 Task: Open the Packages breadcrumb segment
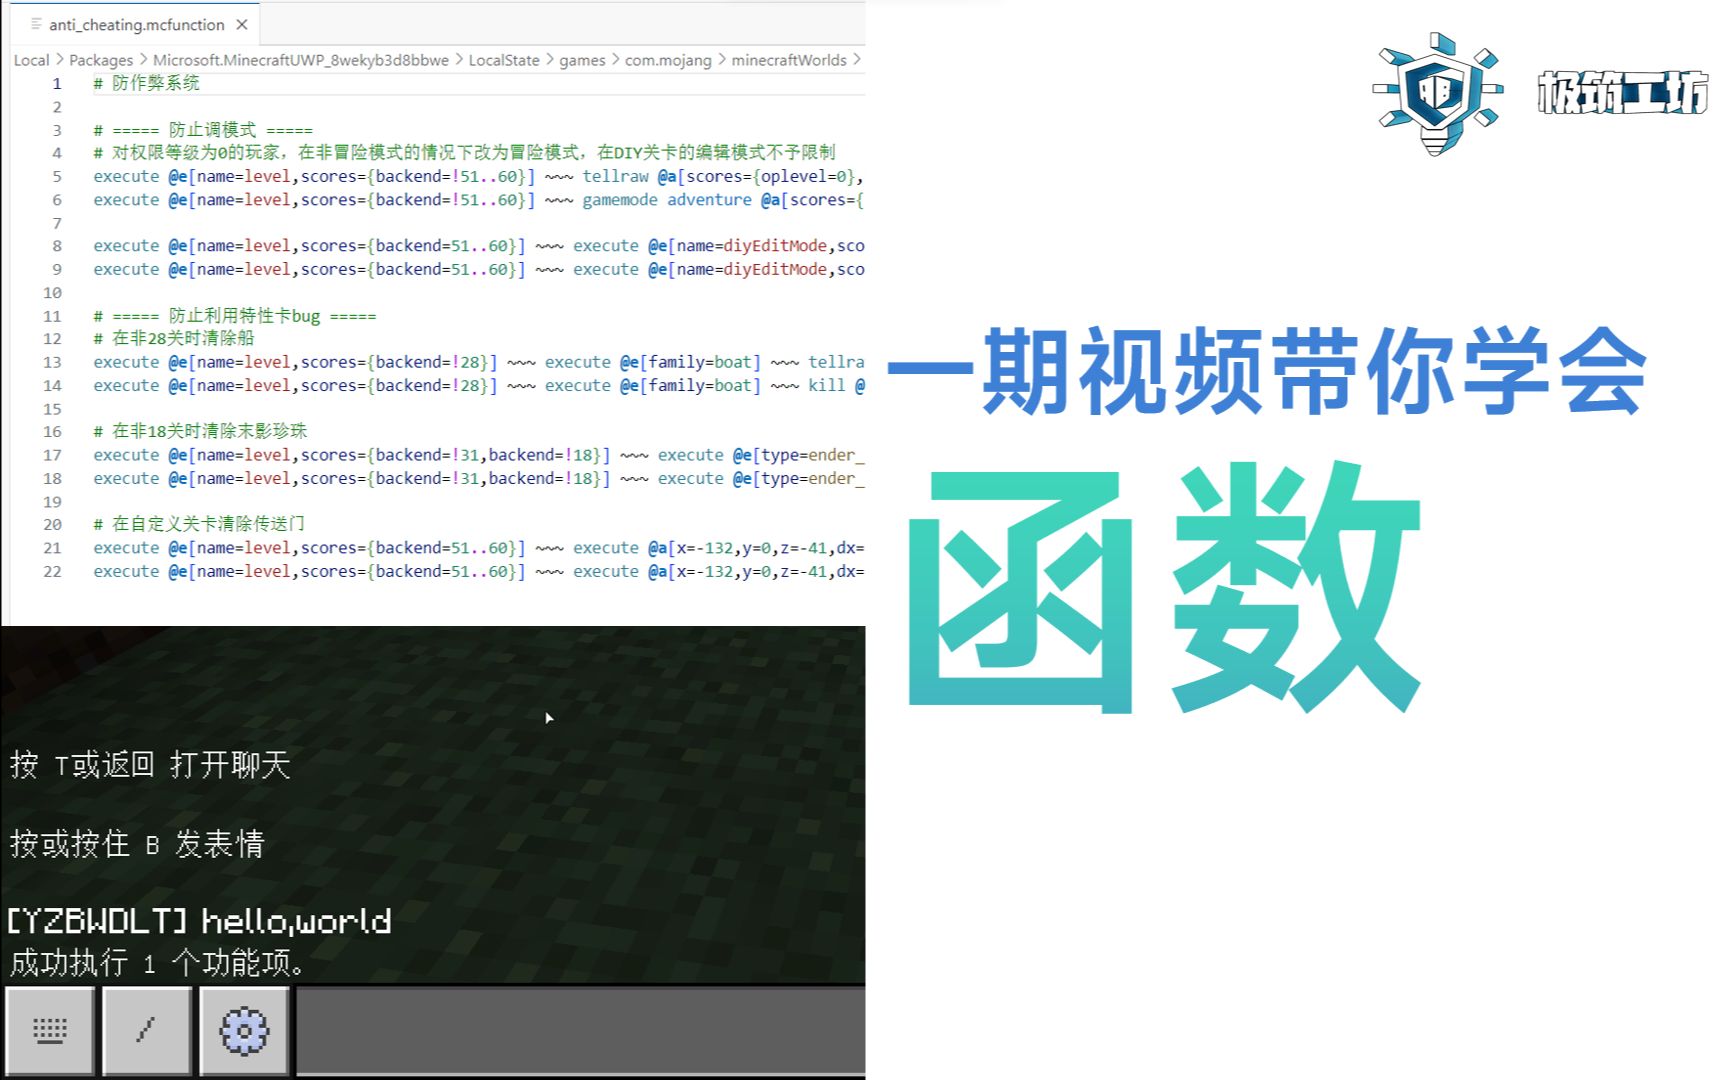click(101, 60)
